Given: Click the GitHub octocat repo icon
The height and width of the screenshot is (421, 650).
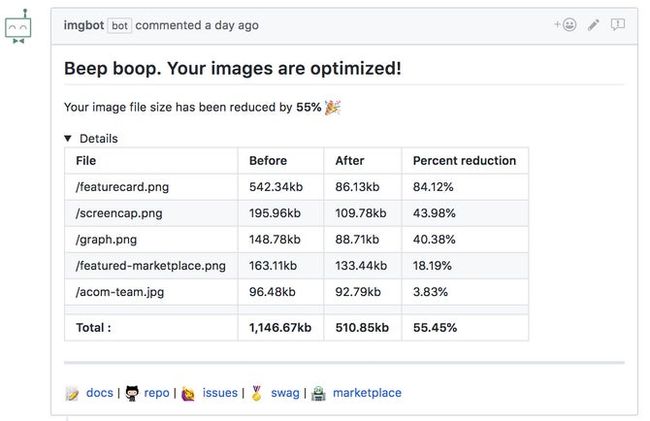Looking at the screenshot, I should pyautogui.click(x=132, y=394).
